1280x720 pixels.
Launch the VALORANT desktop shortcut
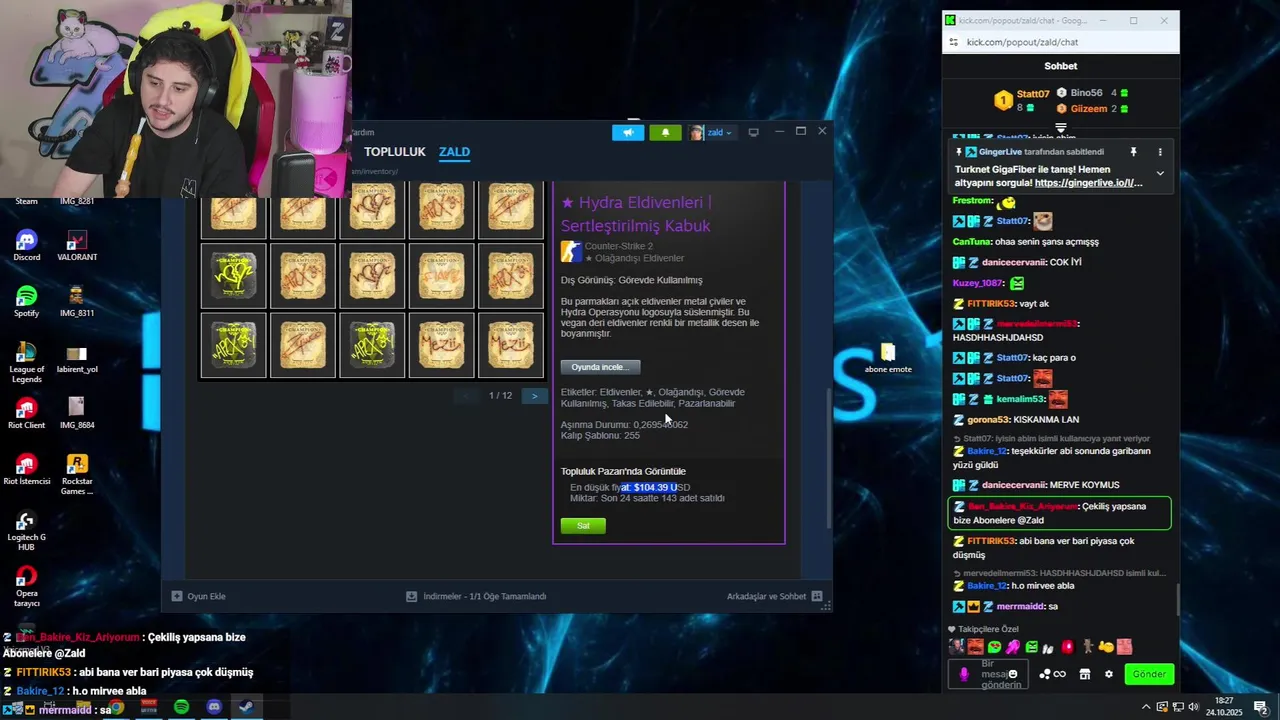(77, 245)
